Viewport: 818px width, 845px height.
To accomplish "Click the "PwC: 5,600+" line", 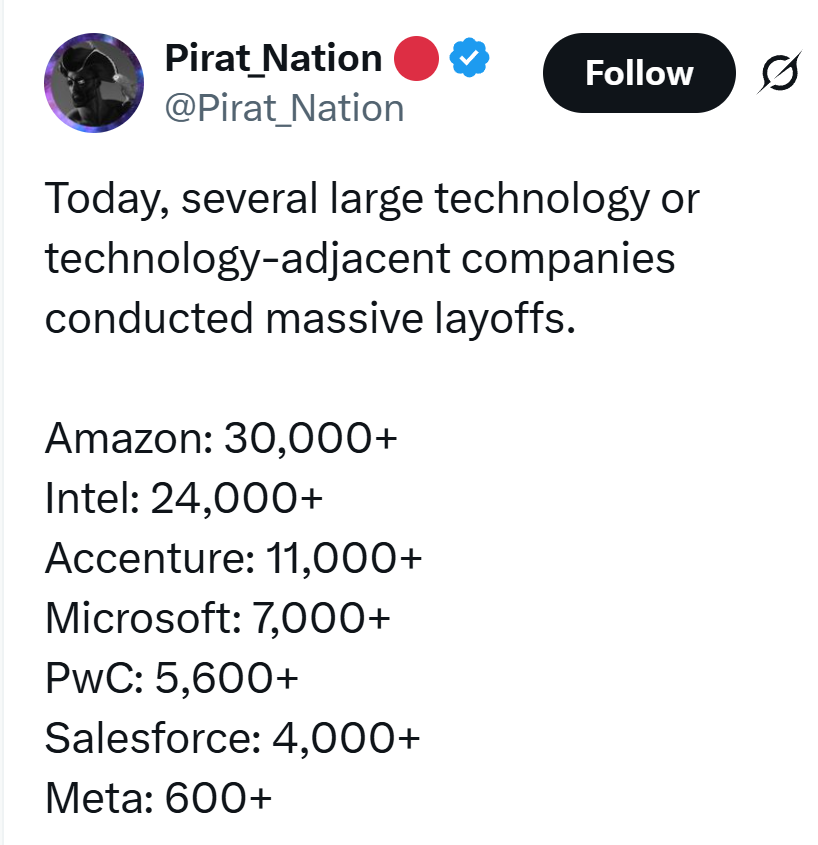I will click(172, 678).
